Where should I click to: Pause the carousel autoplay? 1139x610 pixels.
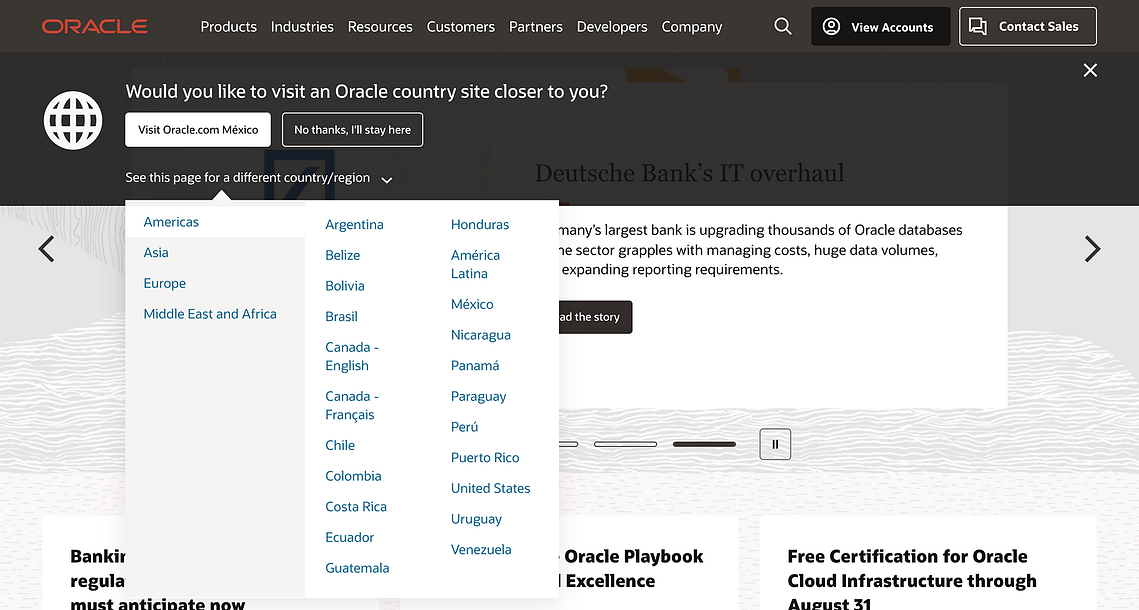point(775,444)
